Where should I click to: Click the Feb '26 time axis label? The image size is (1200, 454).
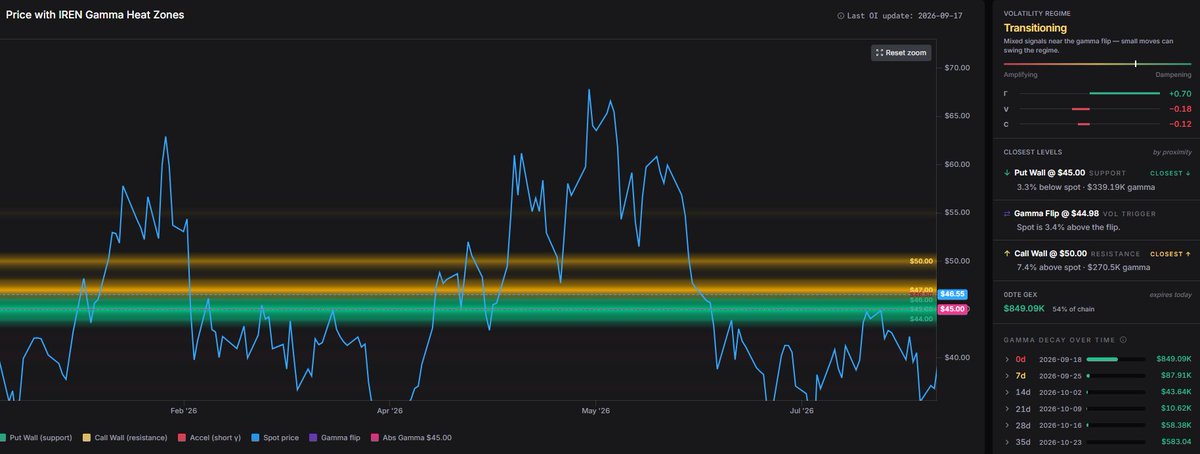tap(184, 410)
